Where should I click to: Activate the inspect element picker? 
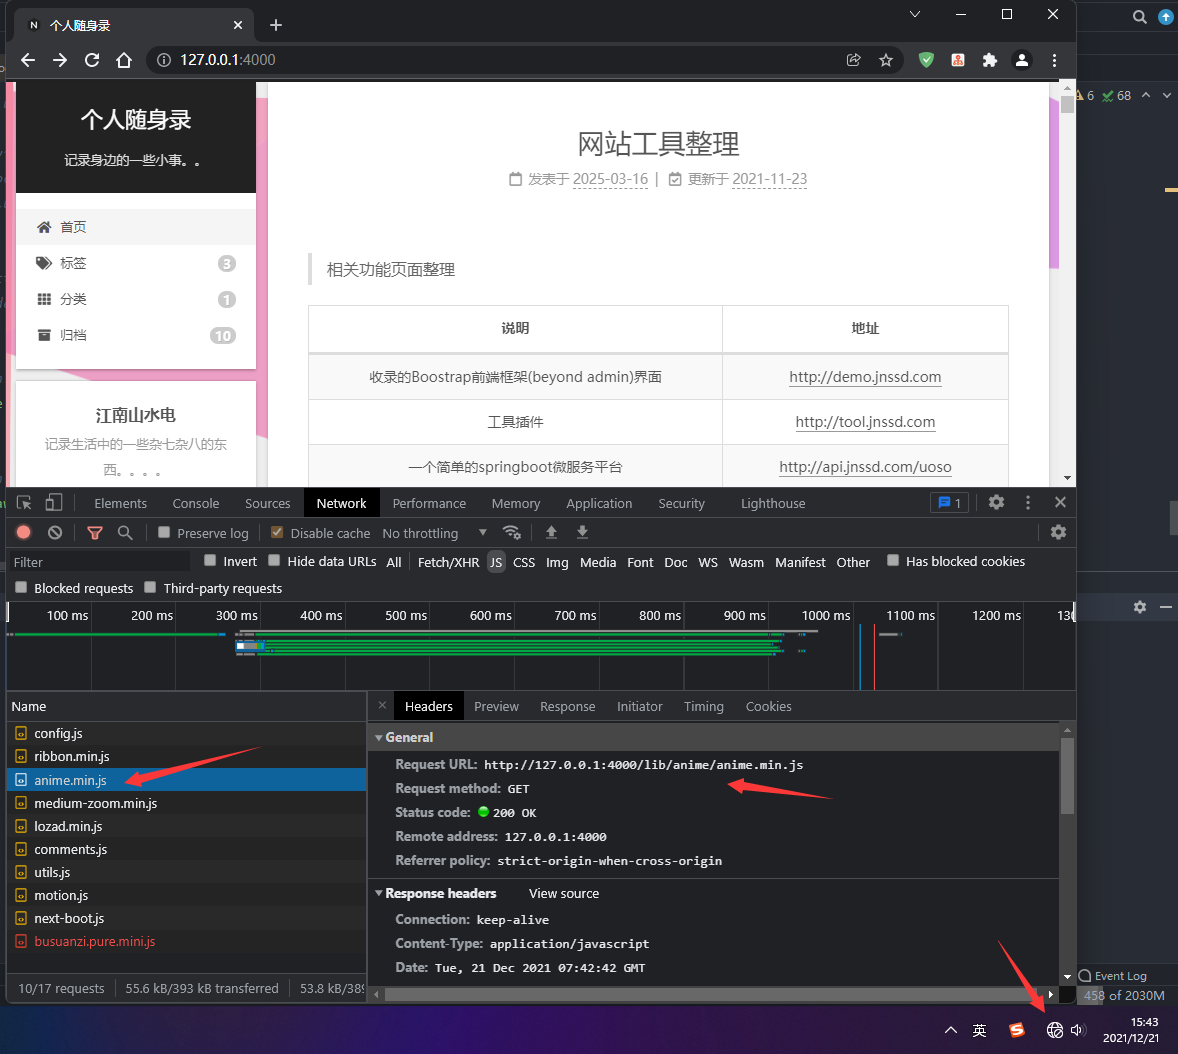tap(24, 503)
